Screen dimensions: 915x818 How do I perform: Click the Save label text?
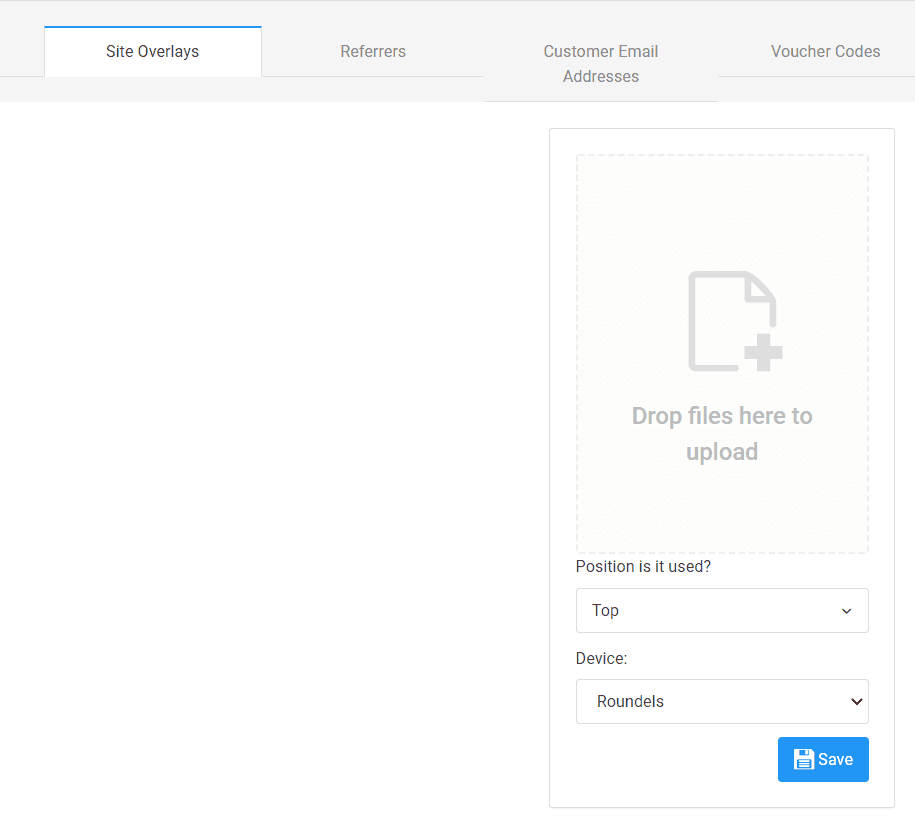[834, 759]
